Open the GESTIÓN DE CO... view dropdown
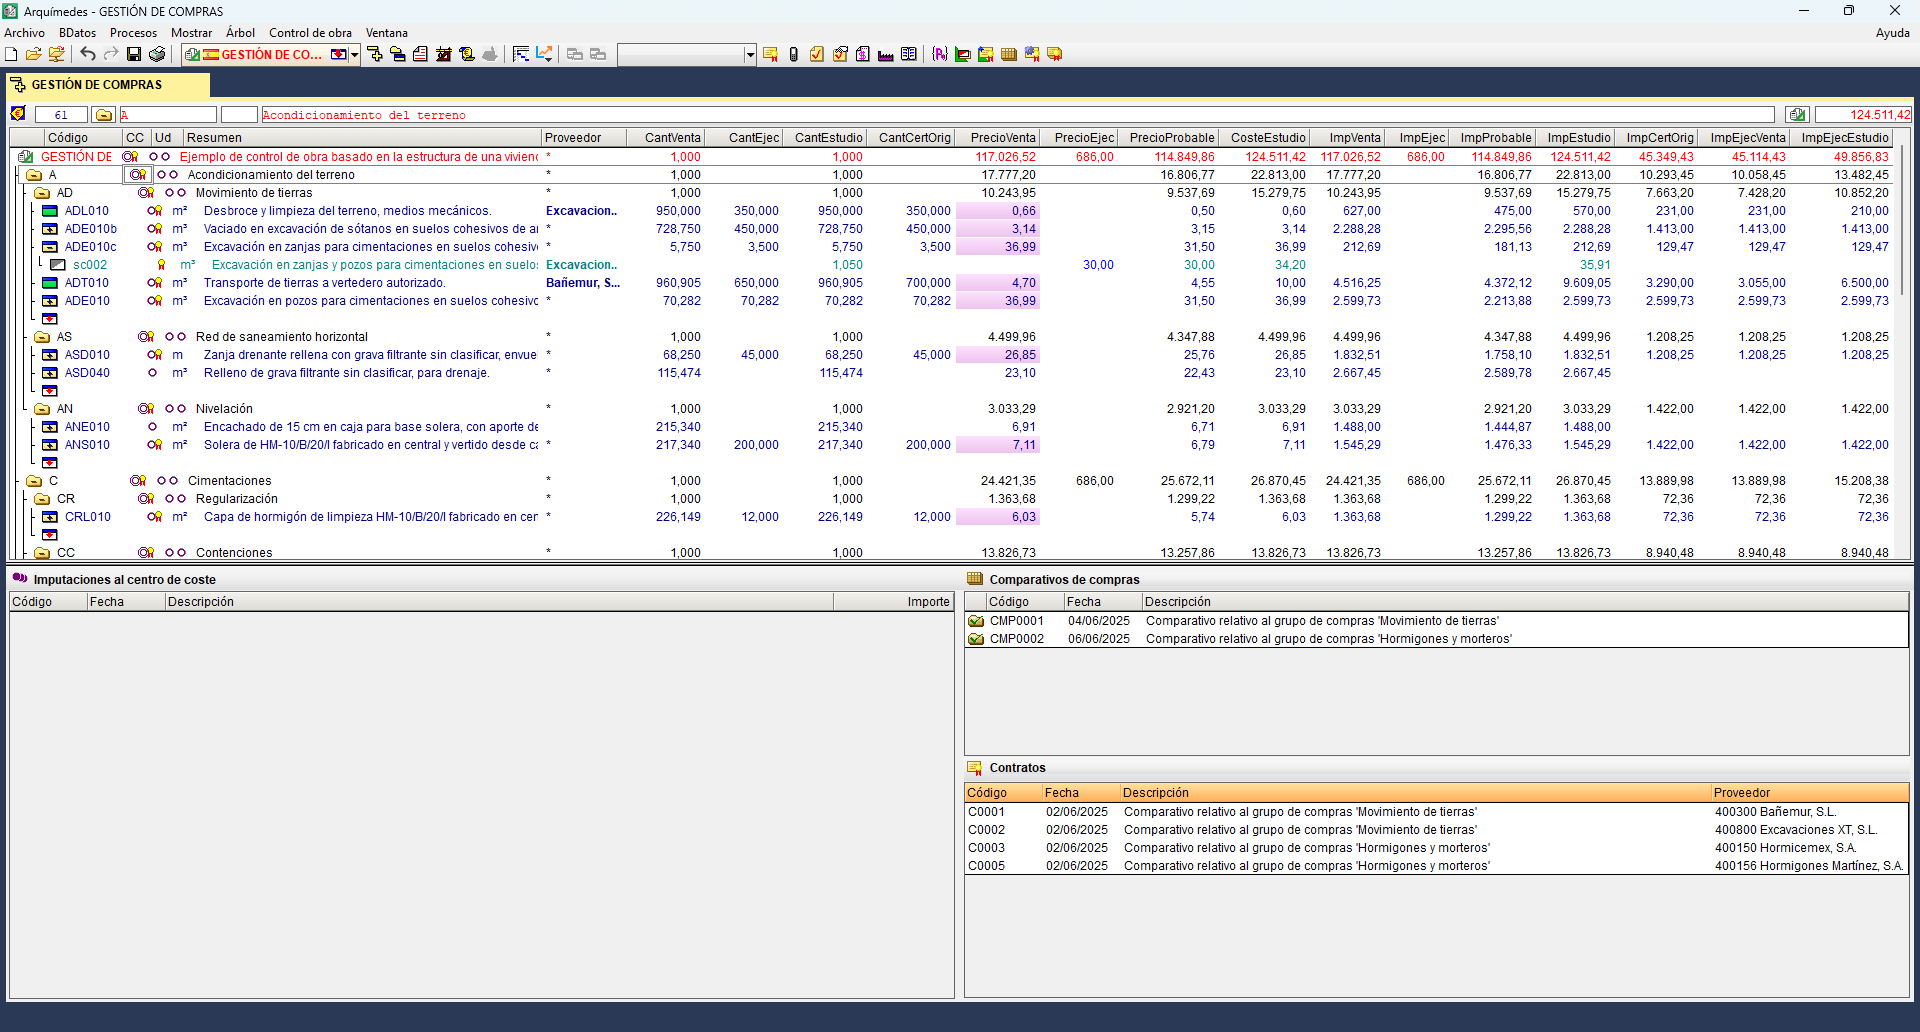Viewport: 1920px width, 1032px height. point(355,54)
